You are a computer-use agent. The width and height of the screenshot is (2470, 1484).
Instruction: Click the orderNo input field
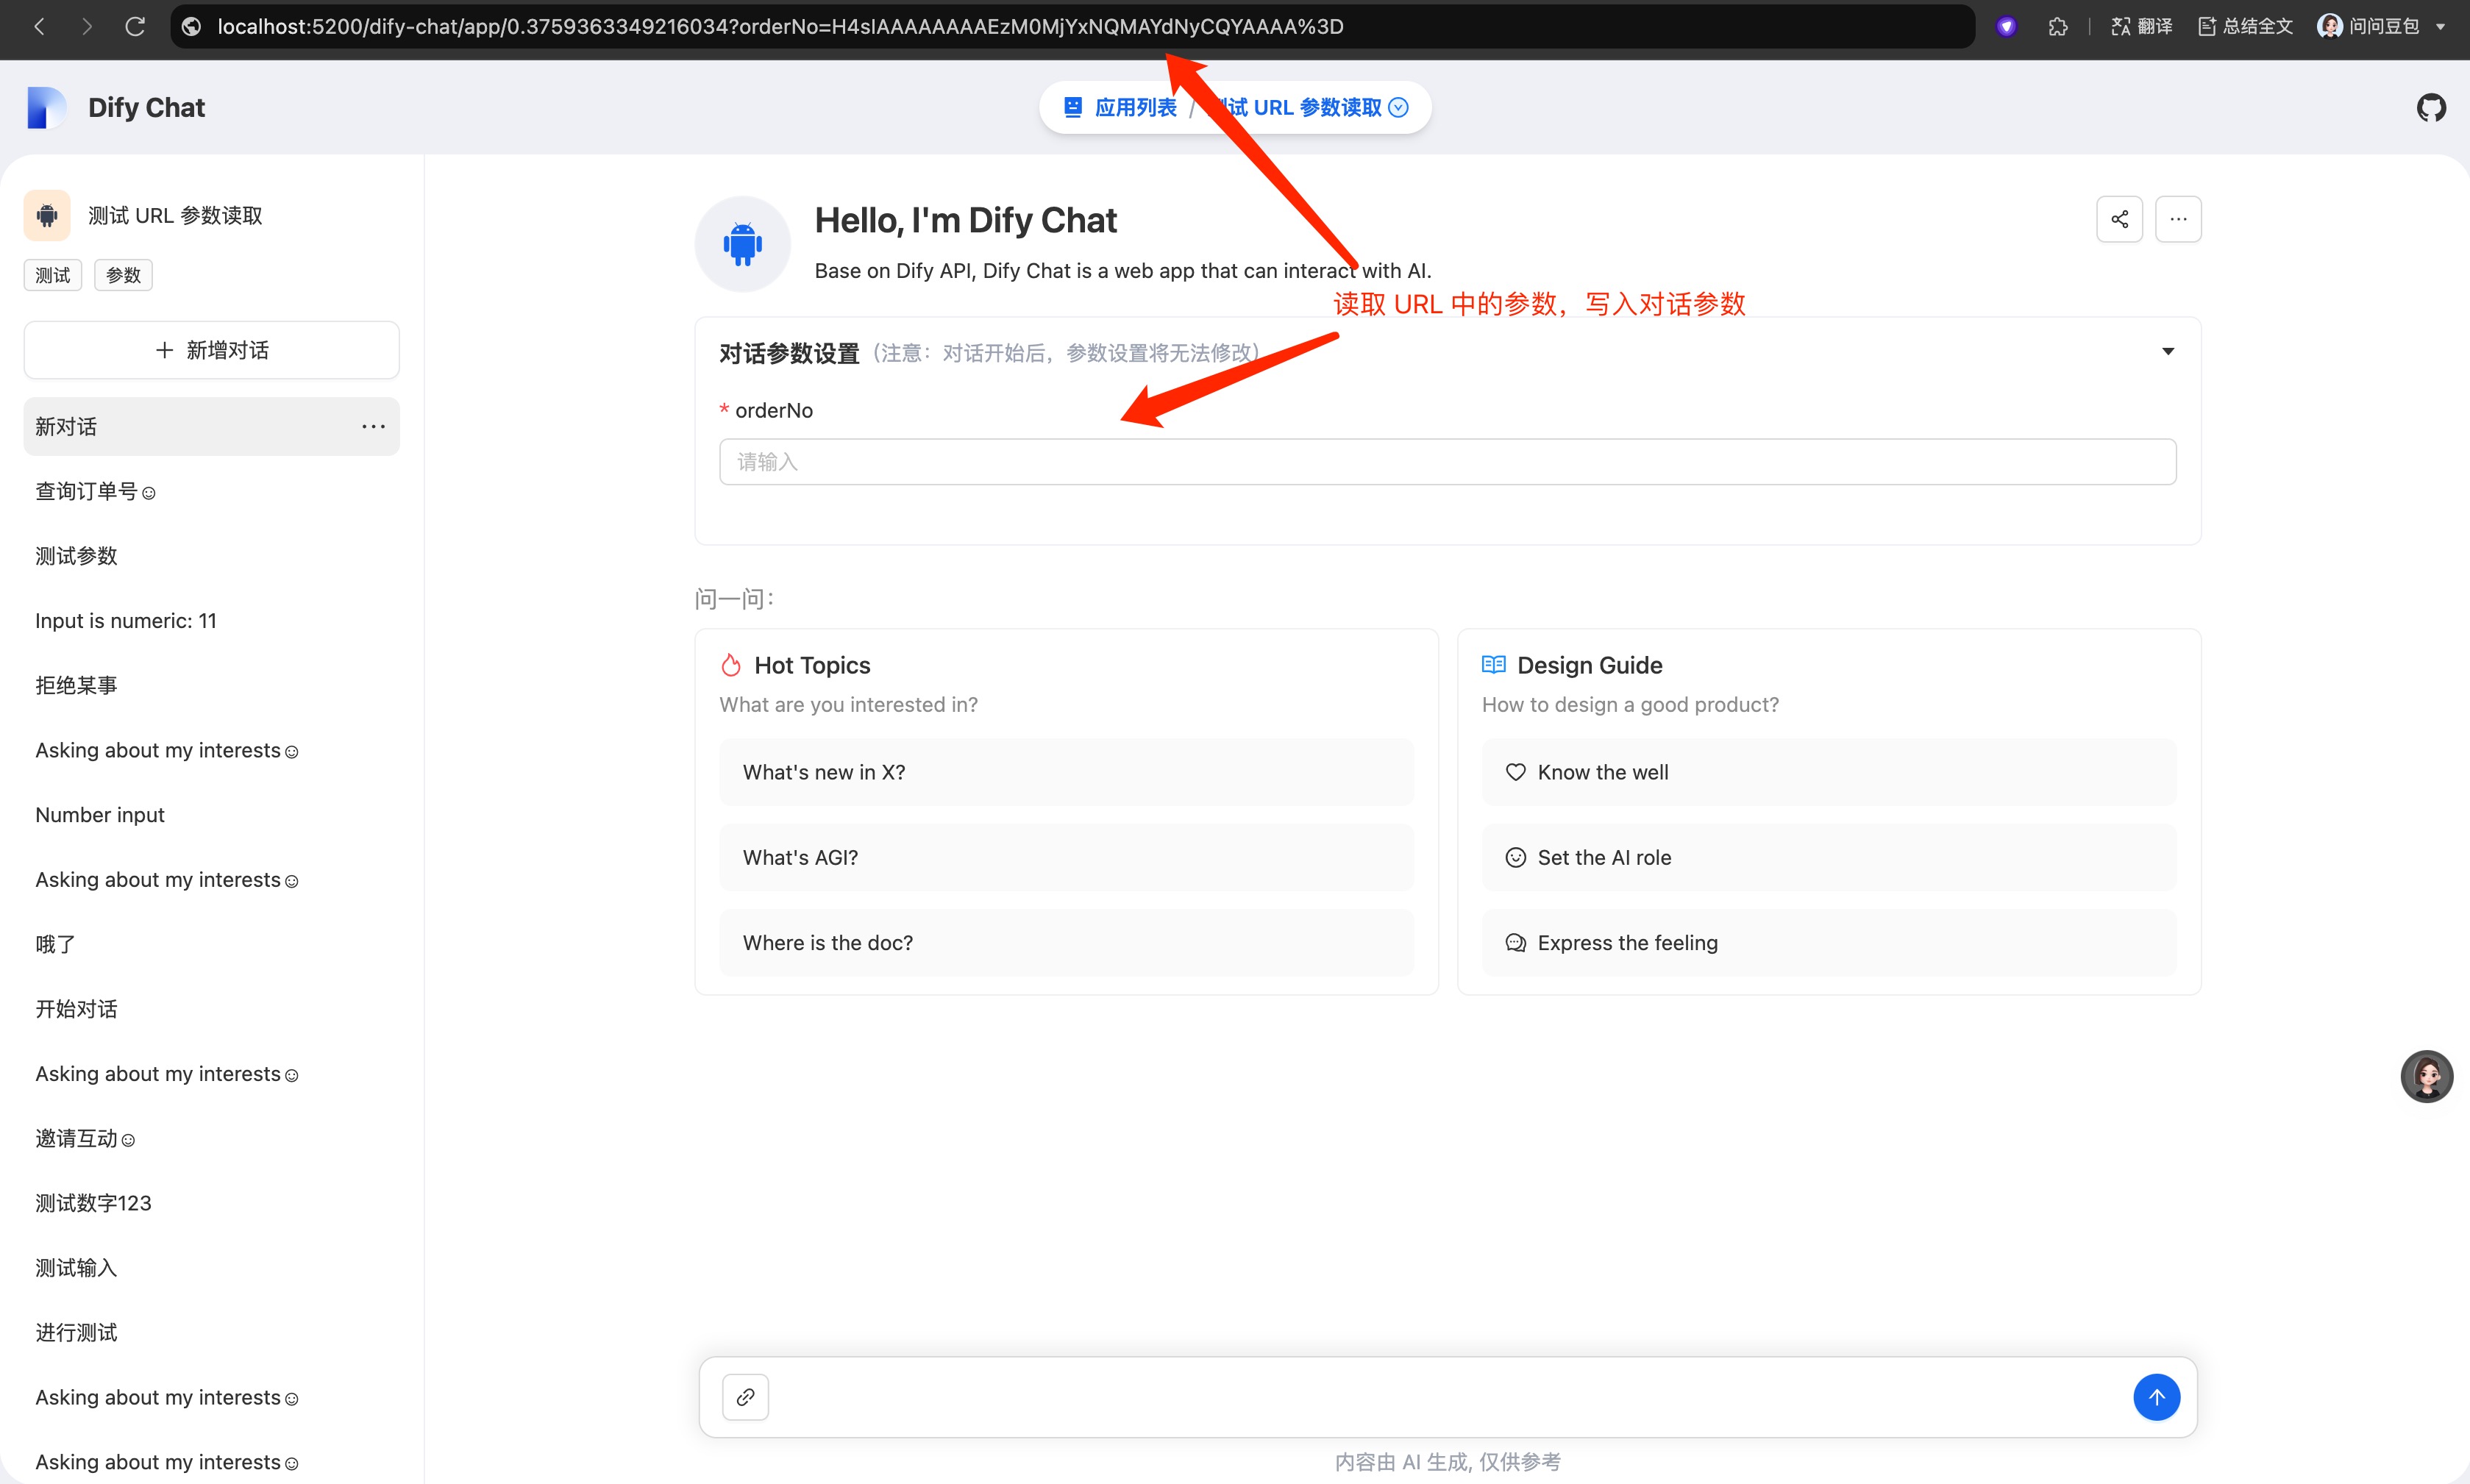click(1448, 461)
